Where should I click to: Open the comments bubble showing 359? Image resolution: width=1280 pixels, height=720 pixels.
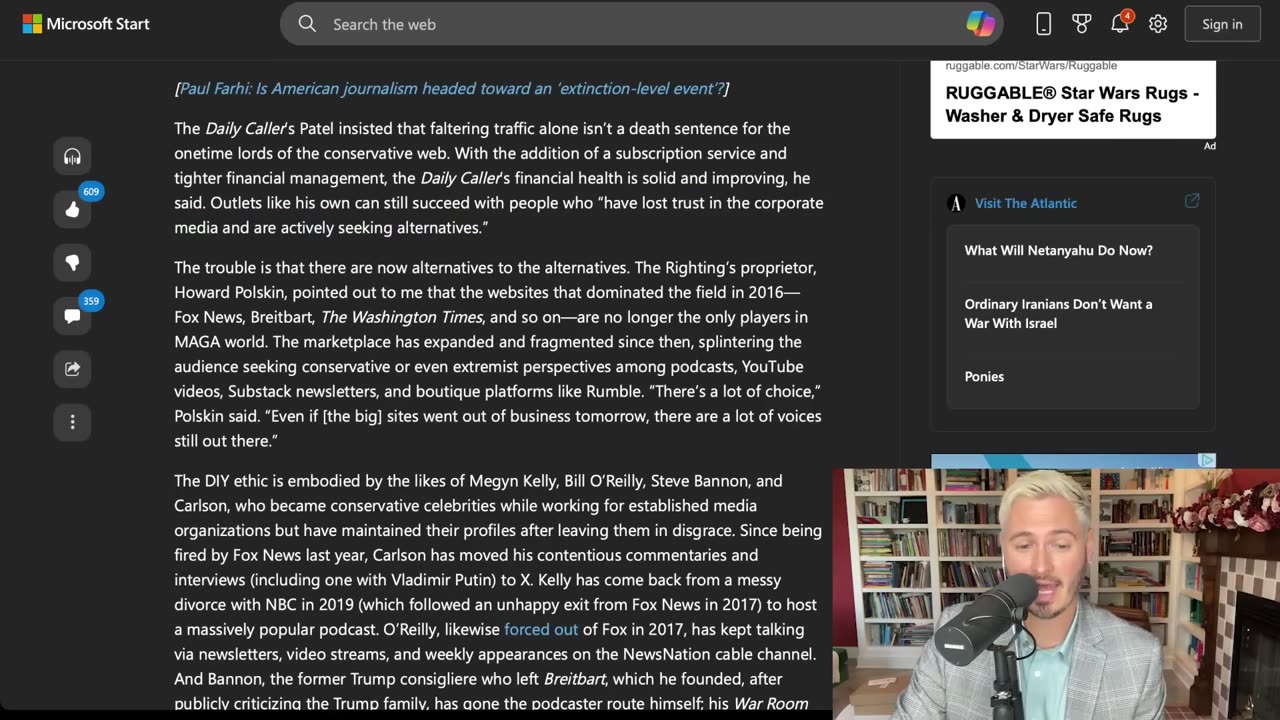72,316
